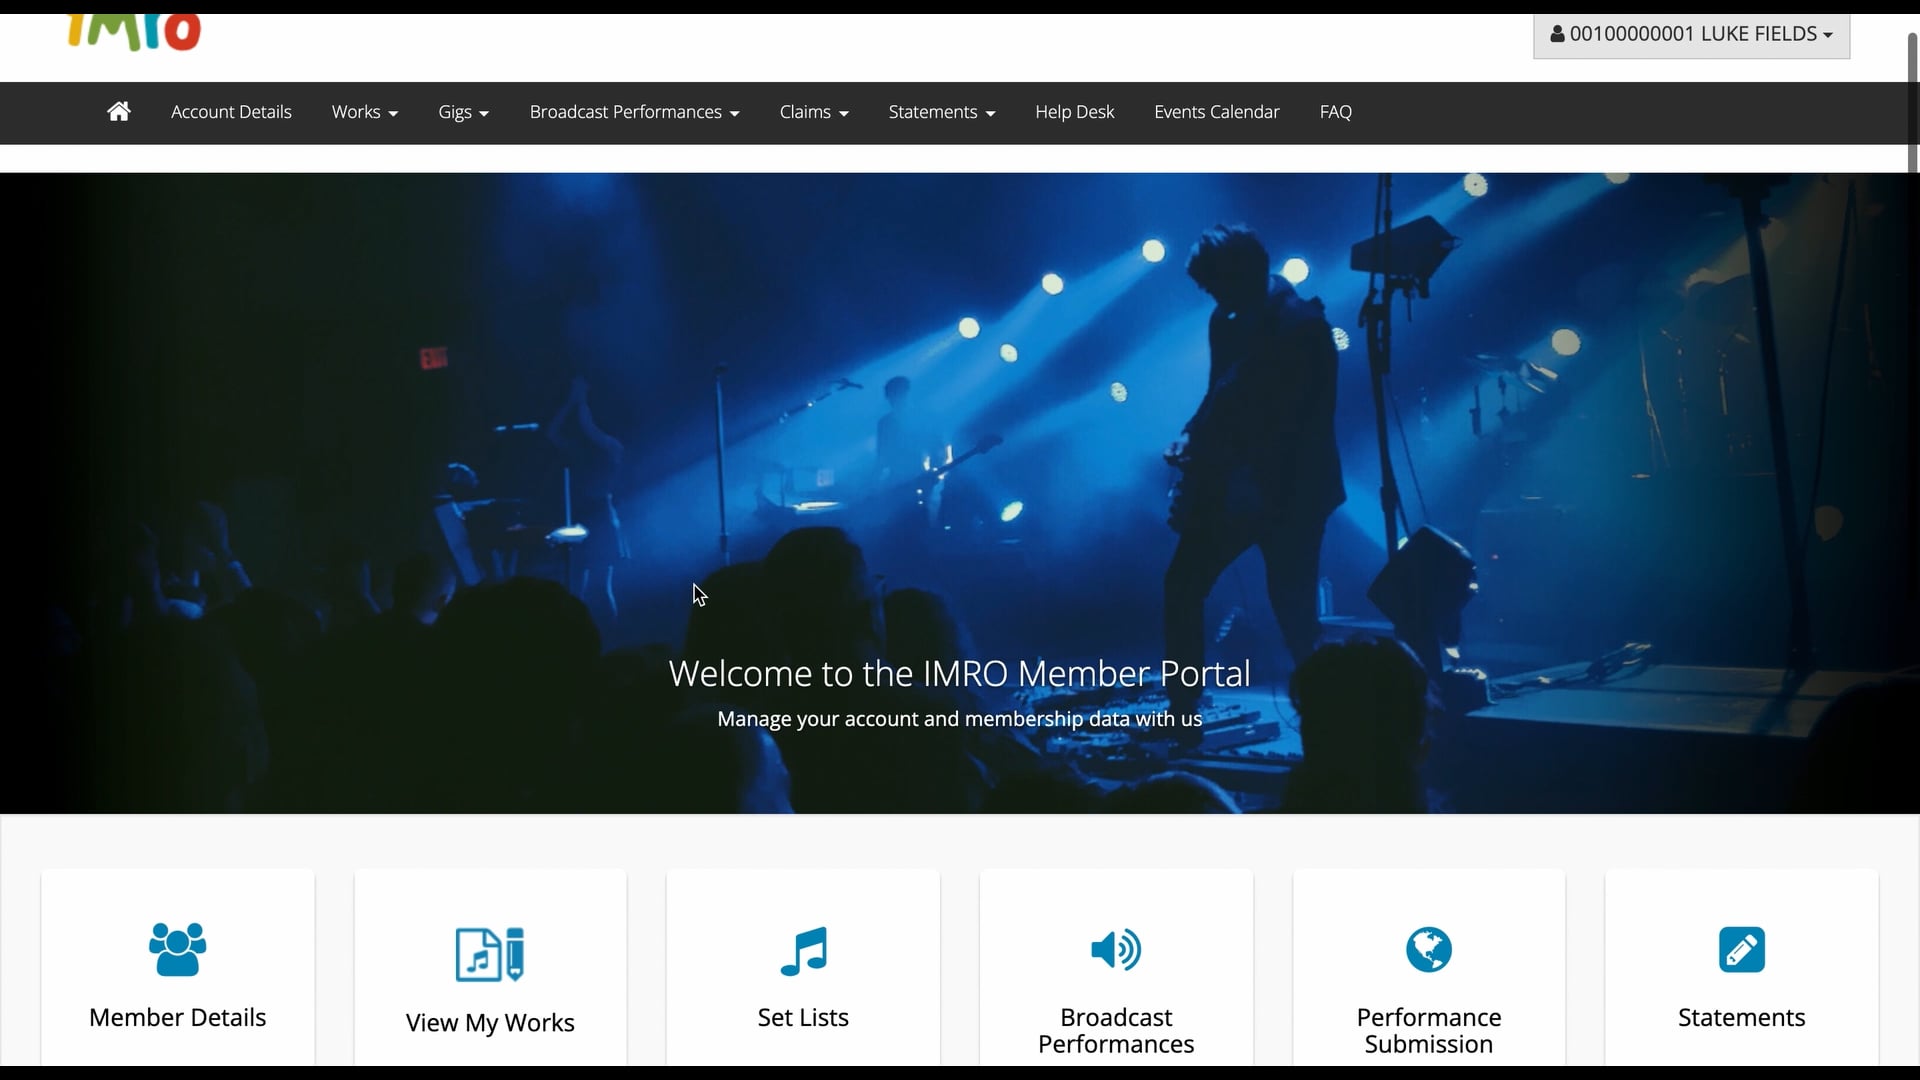Expand the Gigs menu
1920x1080 pixels.
point(463,112)
